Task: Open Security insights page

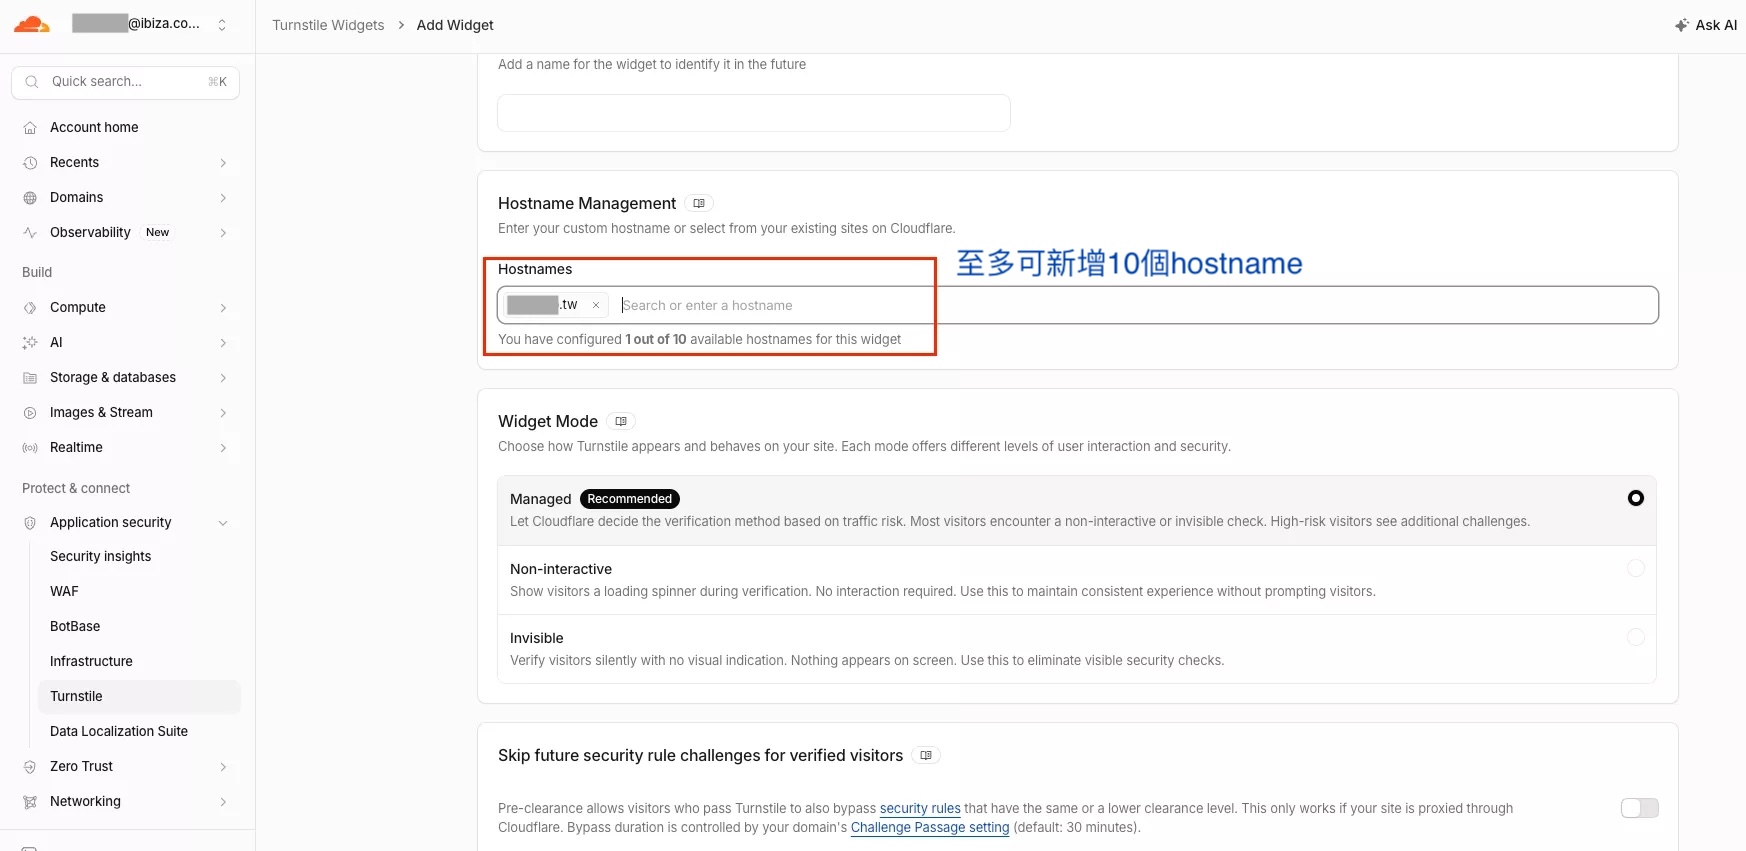Action: pos(100,557)
